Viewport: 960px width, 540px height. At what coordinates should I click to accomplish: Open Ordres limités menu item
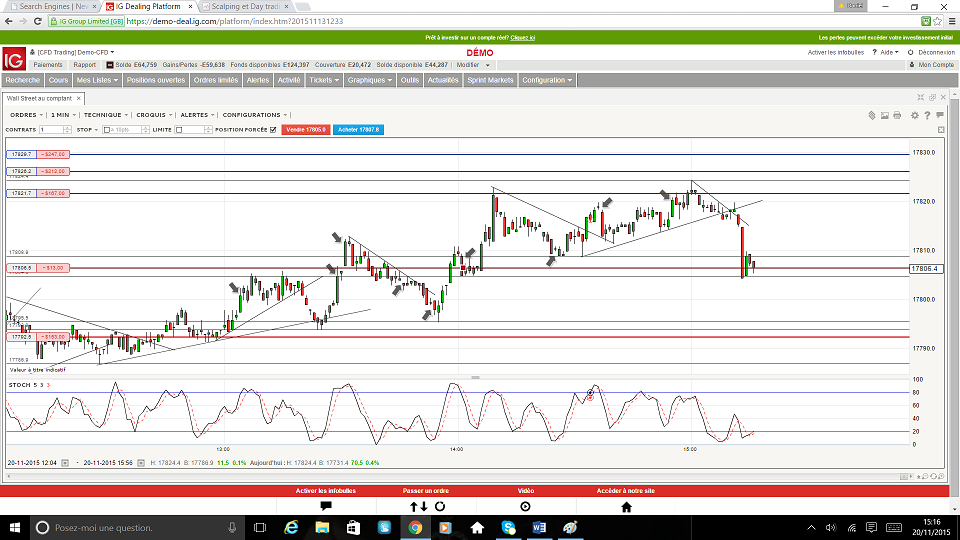[x=216, y=80]
